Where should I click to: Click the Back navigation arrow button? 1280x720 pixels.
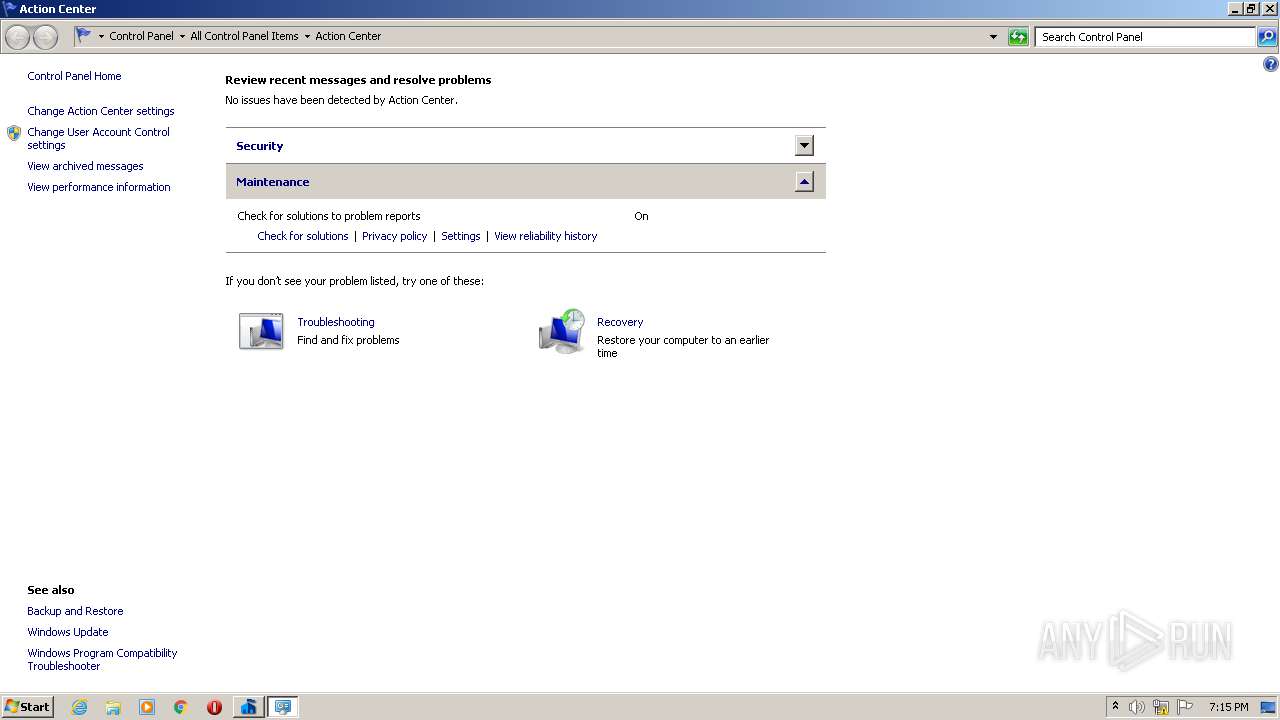(18, 37)
